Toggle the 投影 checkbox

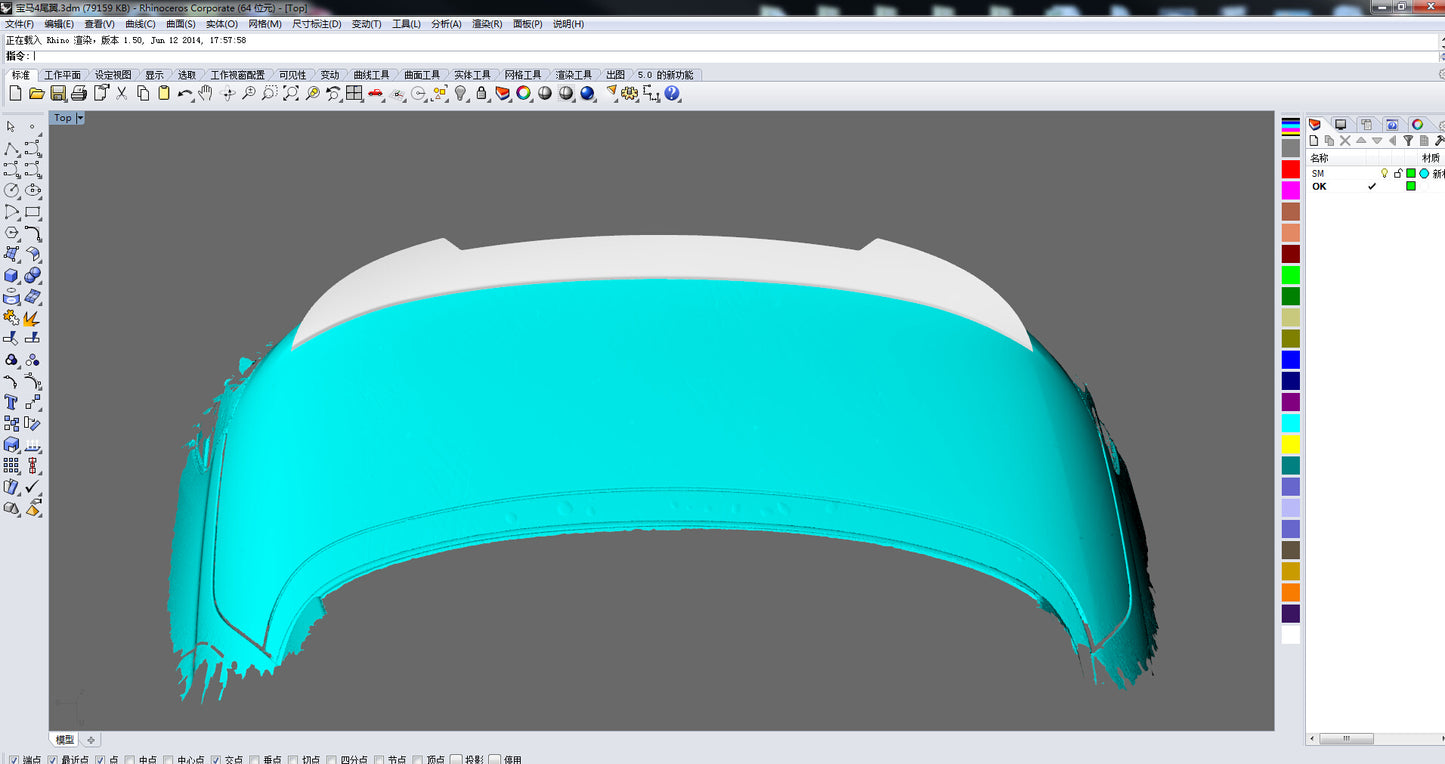click(x=455, y=760)
